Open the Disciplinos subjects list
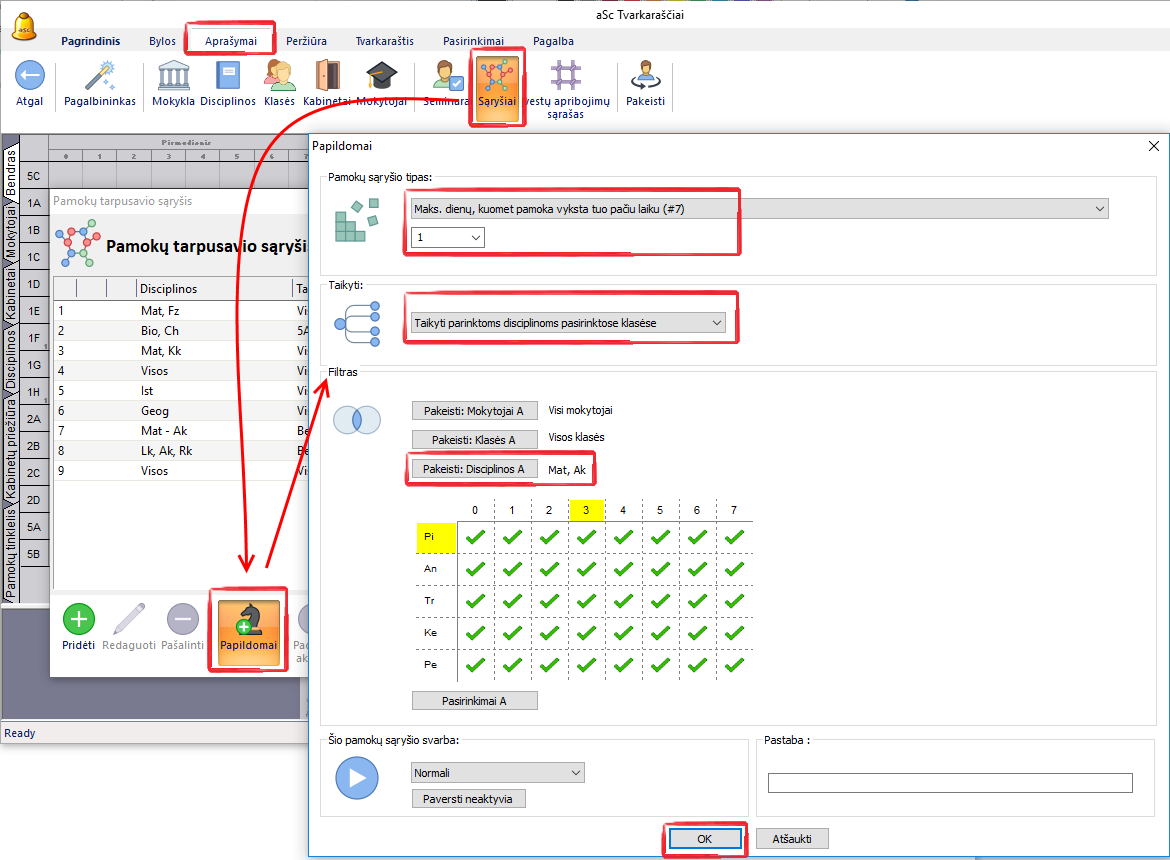This screenshot has height=860, width=1170. [x=228, y=77]
